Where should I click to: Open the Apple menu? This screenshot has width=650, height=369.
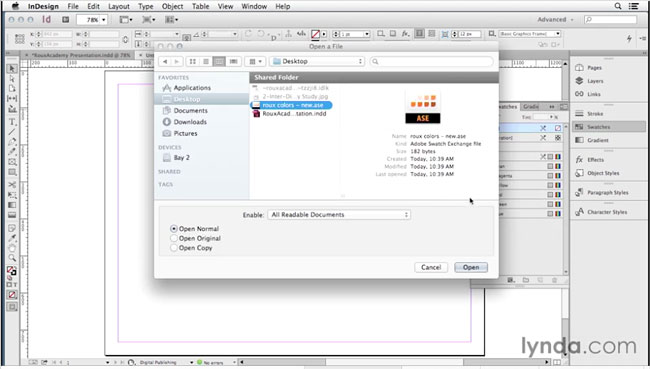[x=15, y=6]
